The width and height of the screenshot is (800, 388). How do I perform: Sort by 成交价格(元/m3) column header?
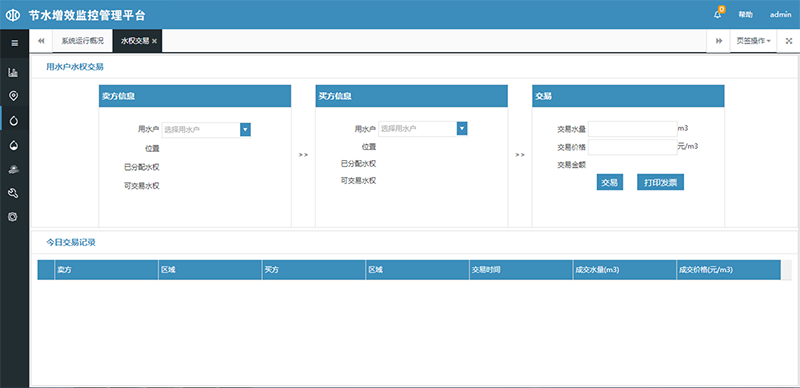[729, 270]
